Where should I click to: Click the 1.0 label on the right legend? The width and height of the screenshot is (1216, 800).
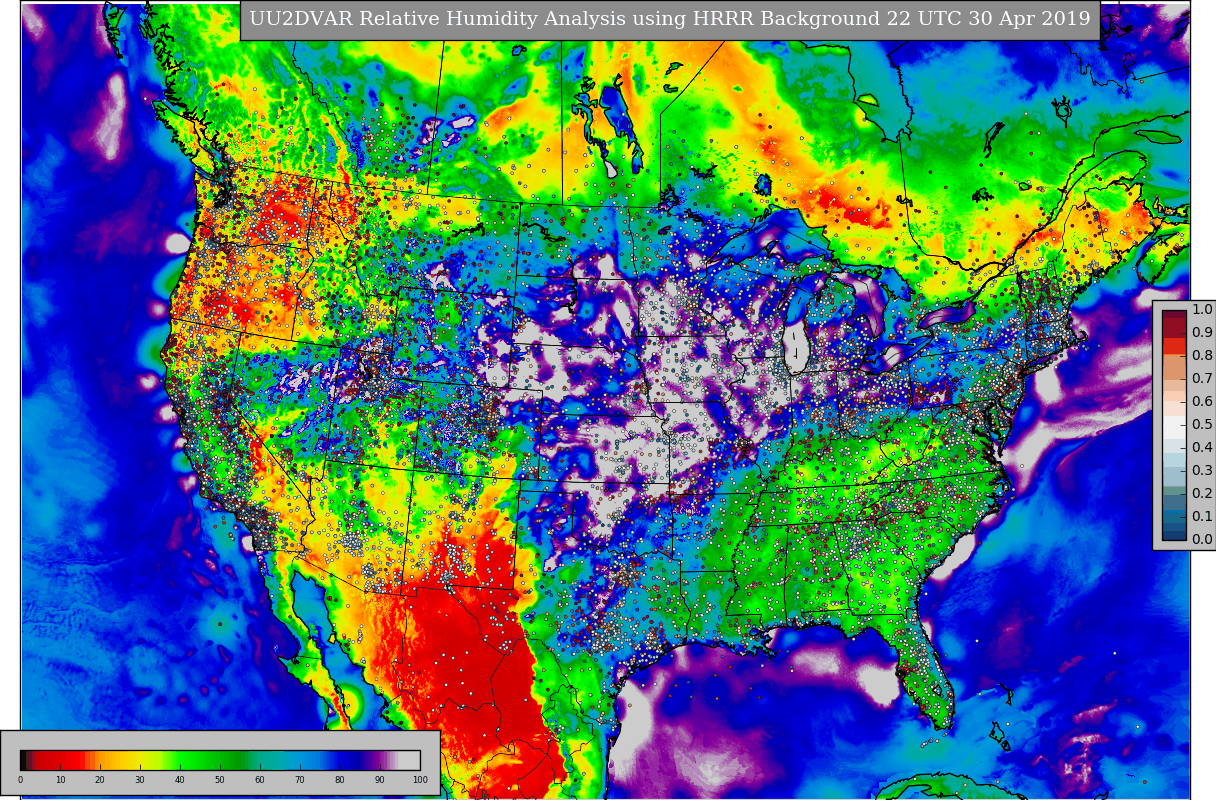[x=1202, y=310]
